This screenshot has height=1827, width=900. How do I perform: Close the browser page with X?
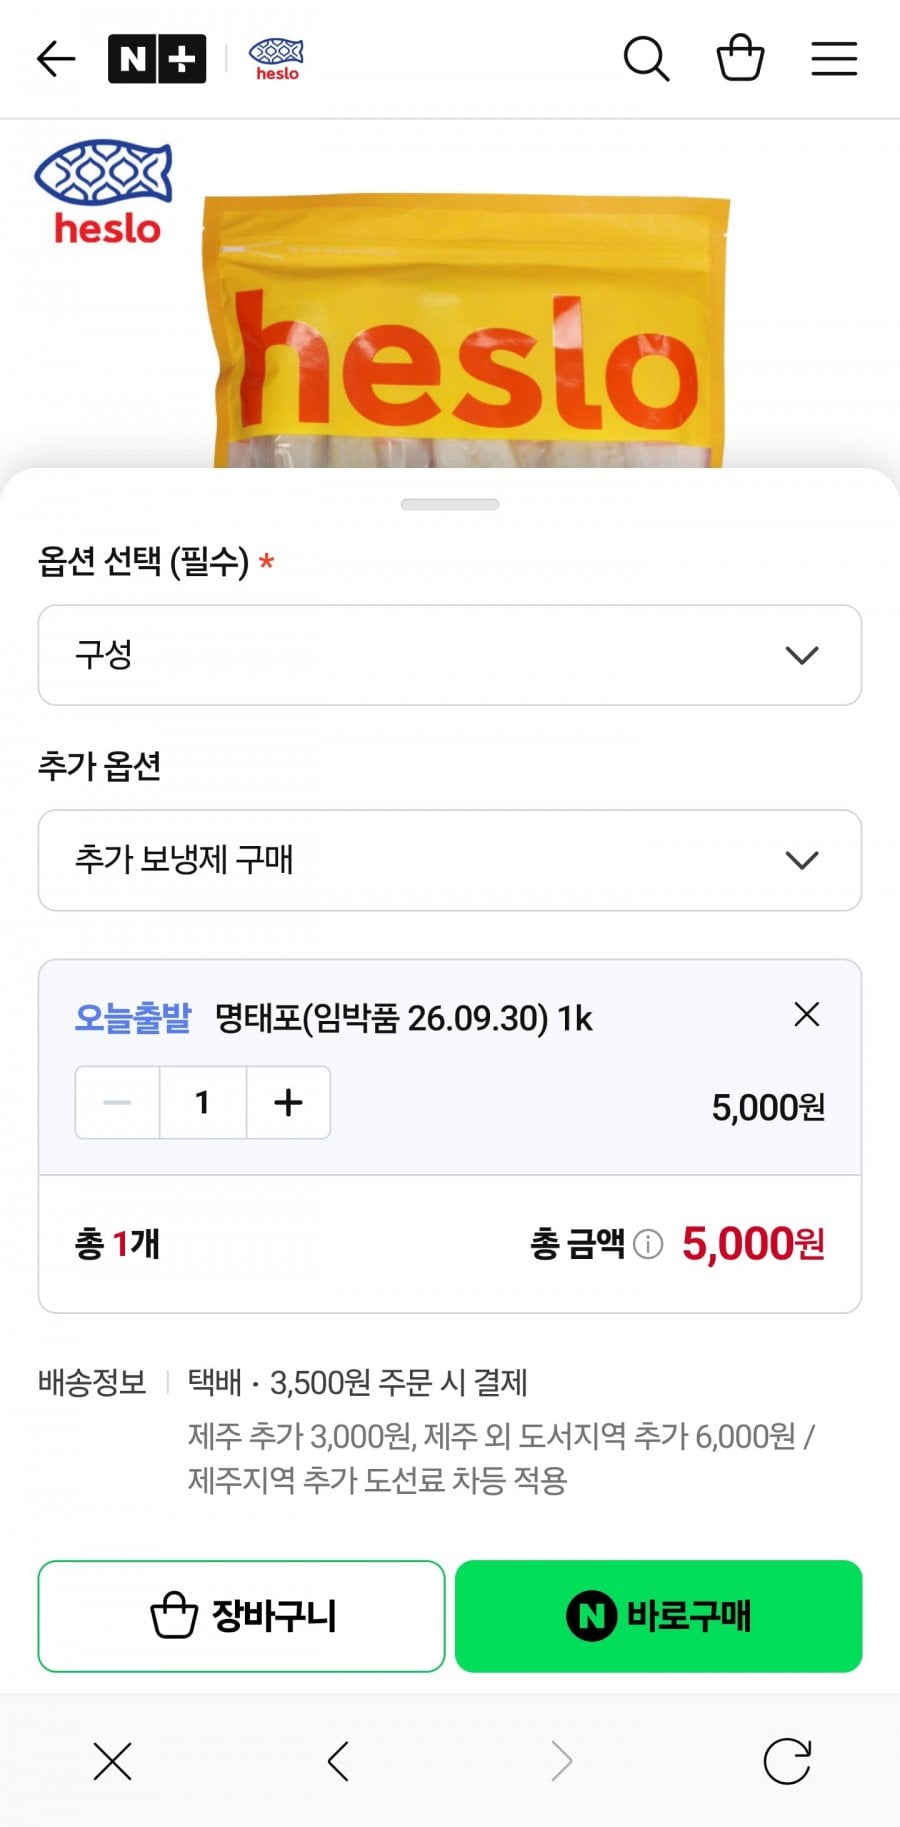point(112,1761)
